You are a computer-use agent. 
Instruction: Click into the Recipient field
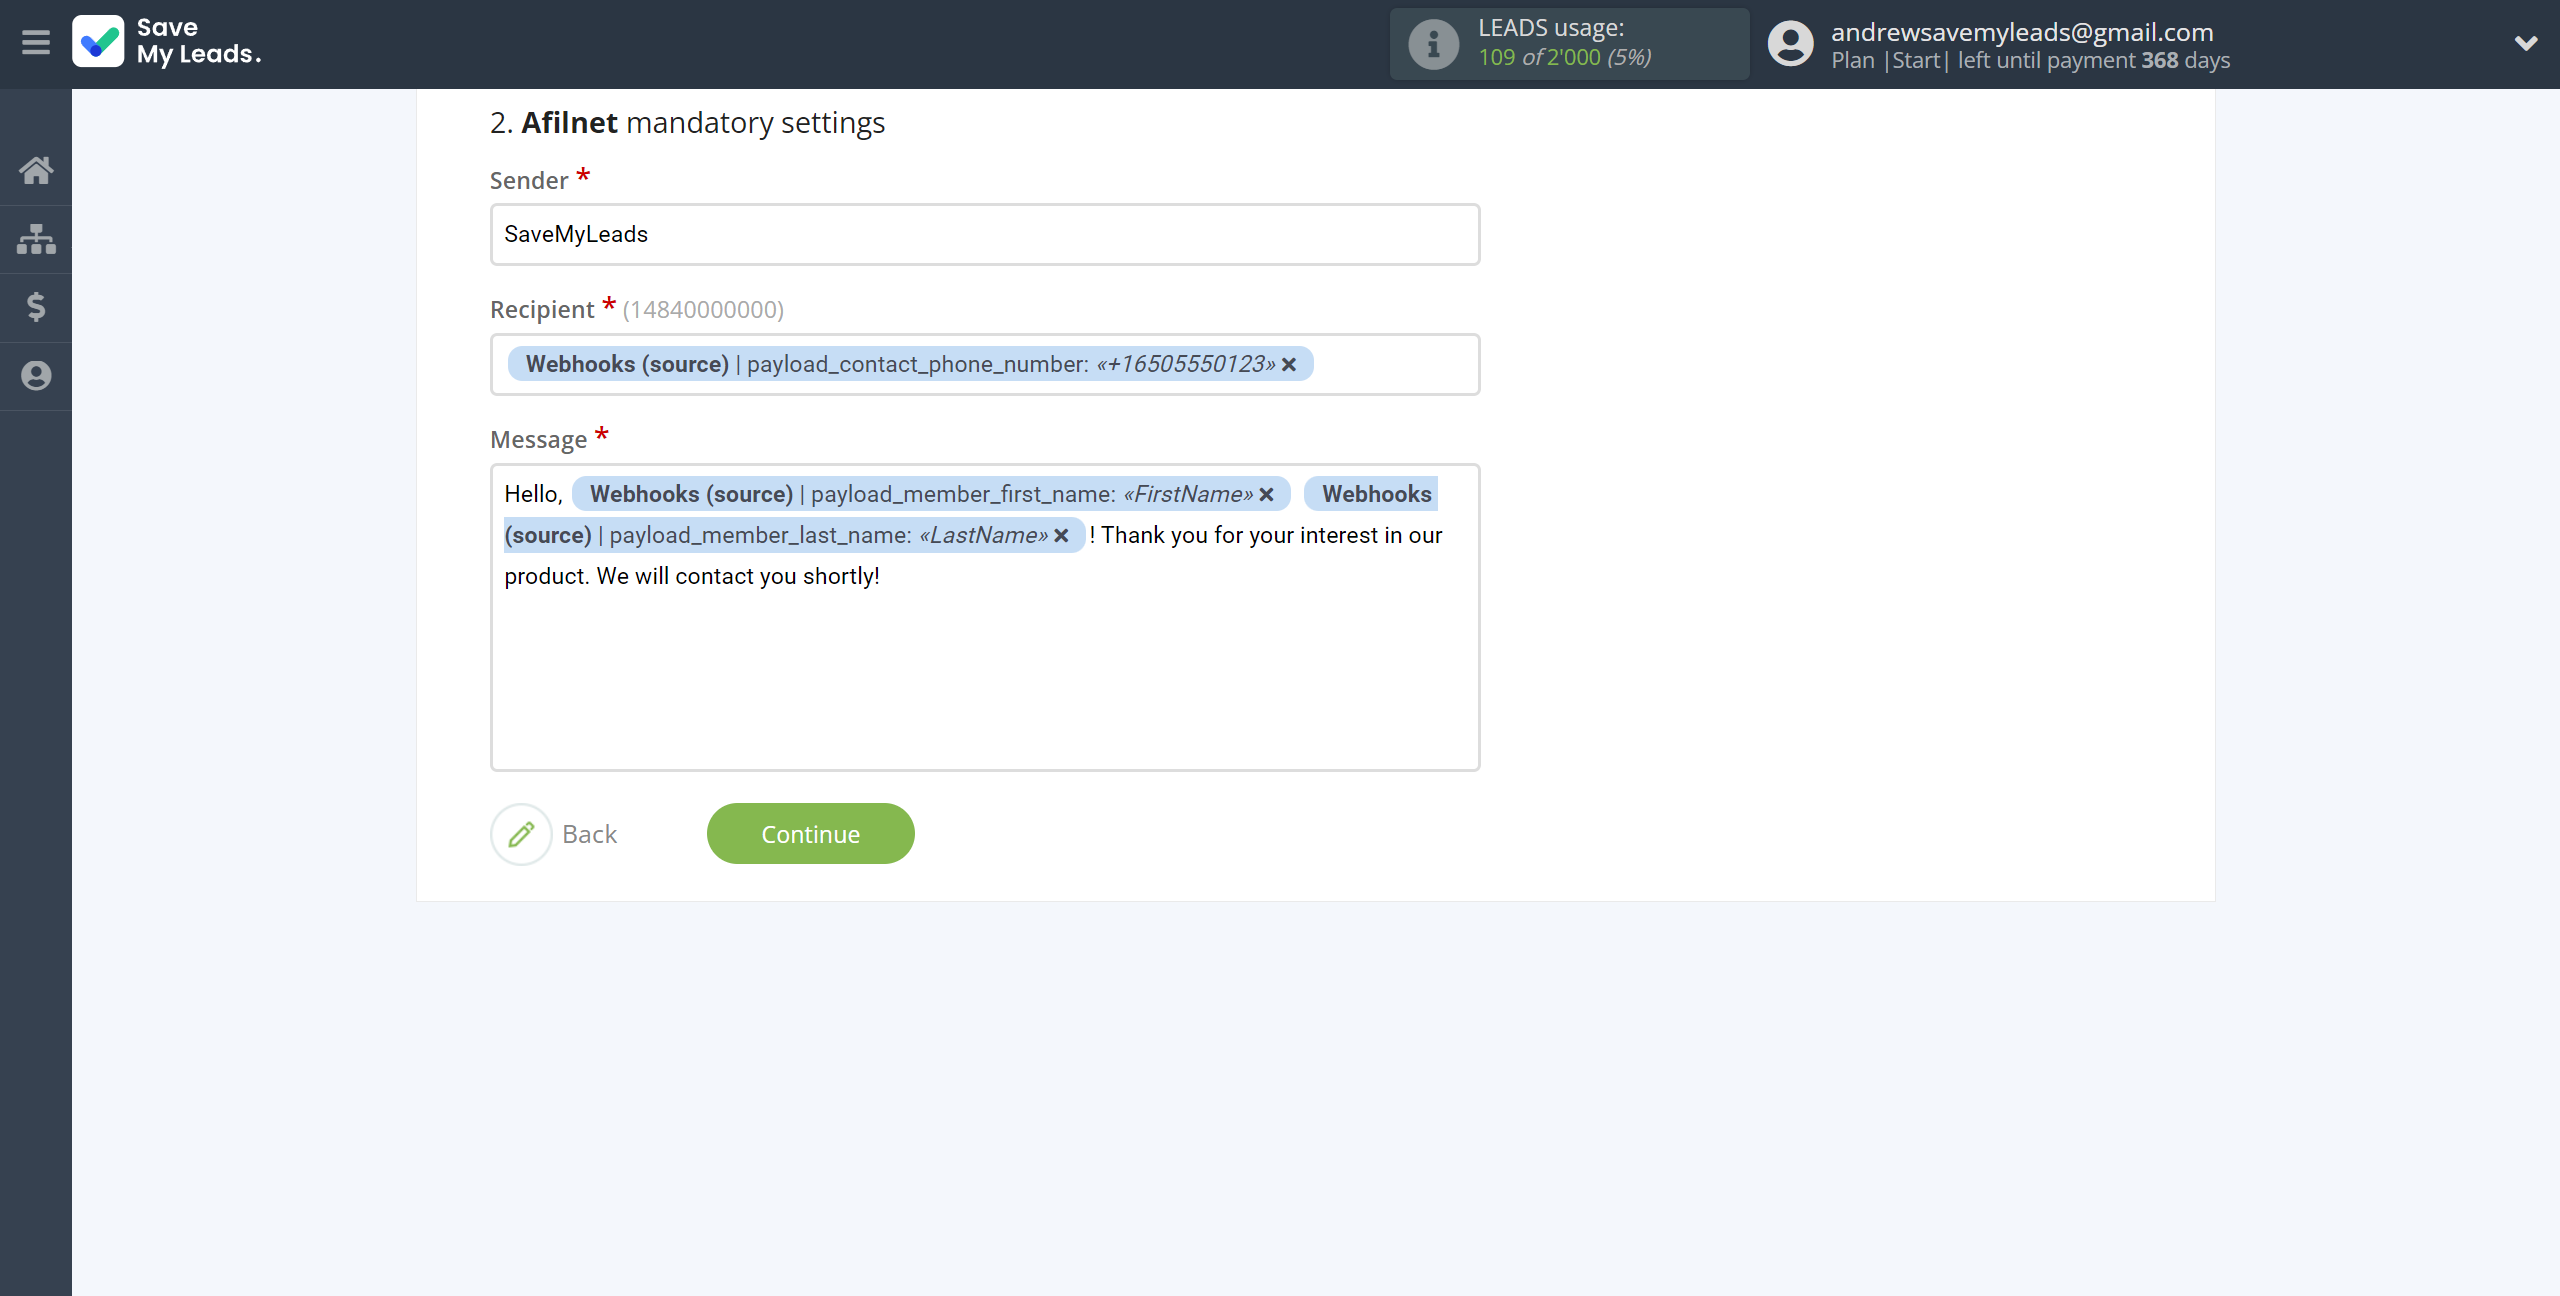(x=985, y=365)
